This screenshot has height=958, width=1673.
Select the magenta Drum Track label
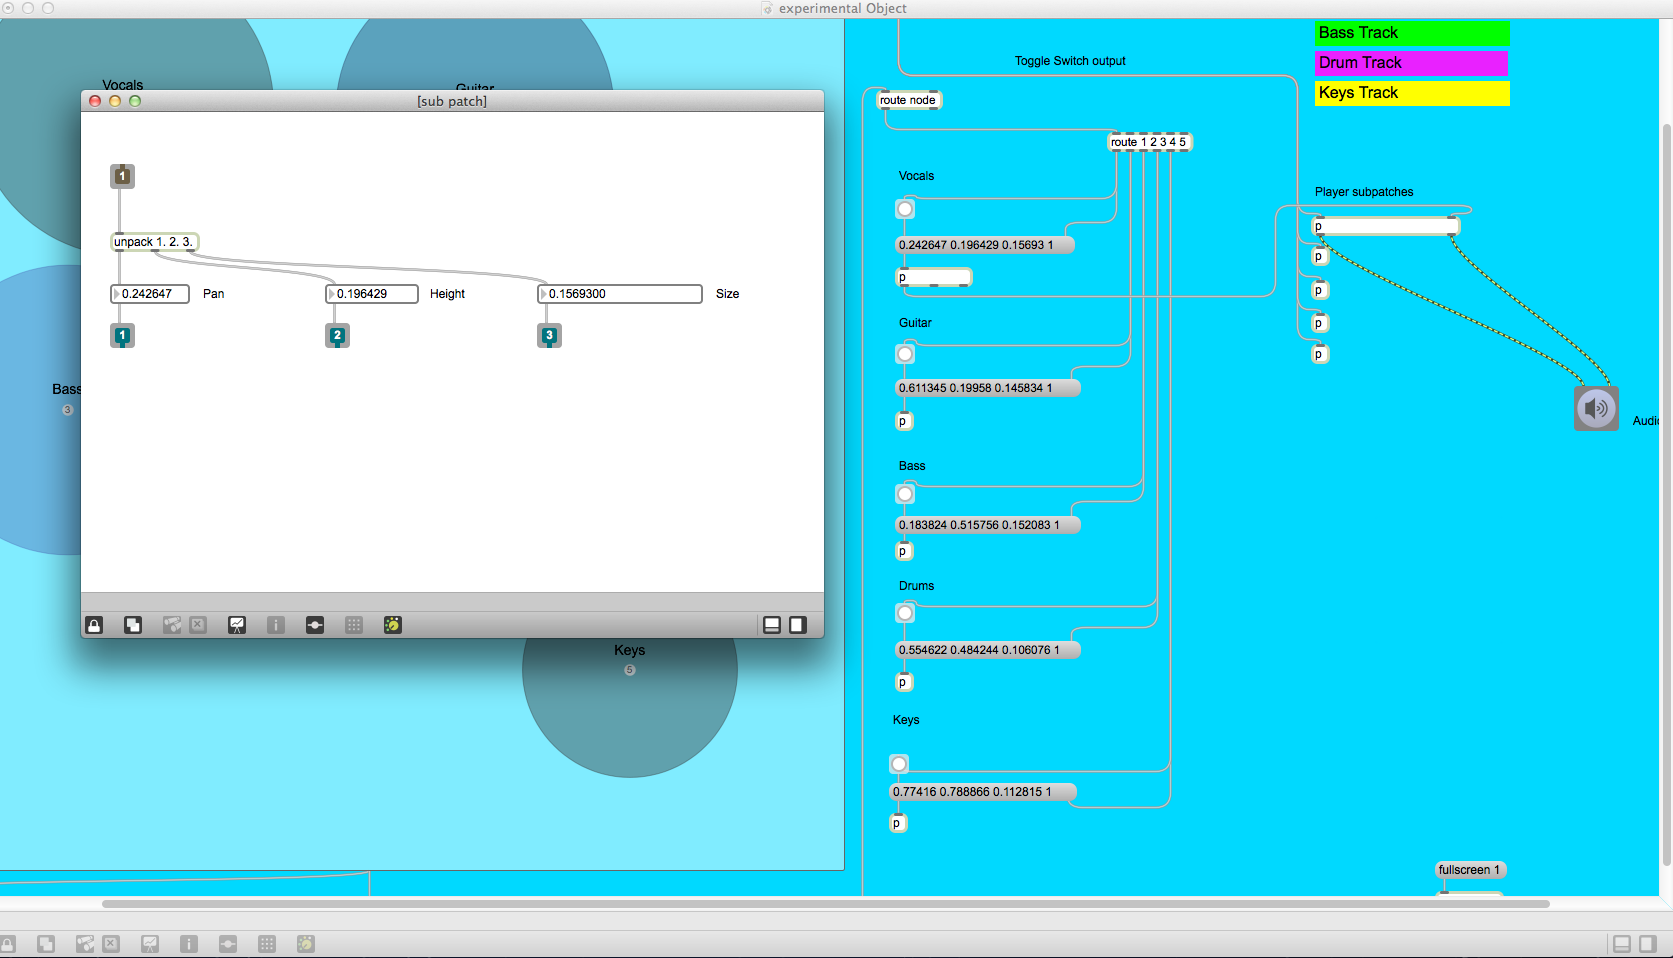tap(1412, 63)
